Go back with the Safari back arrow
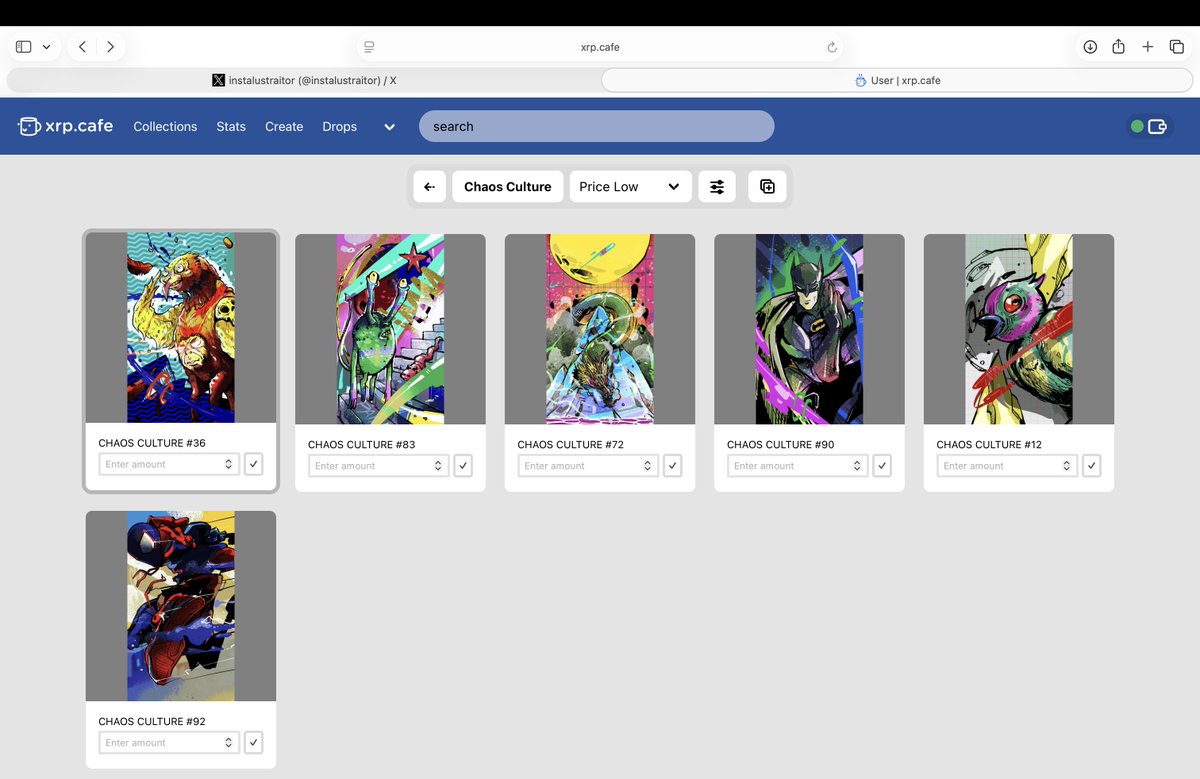The width and height of the screenshot is (1200, 779). click(x=82, y=47)
